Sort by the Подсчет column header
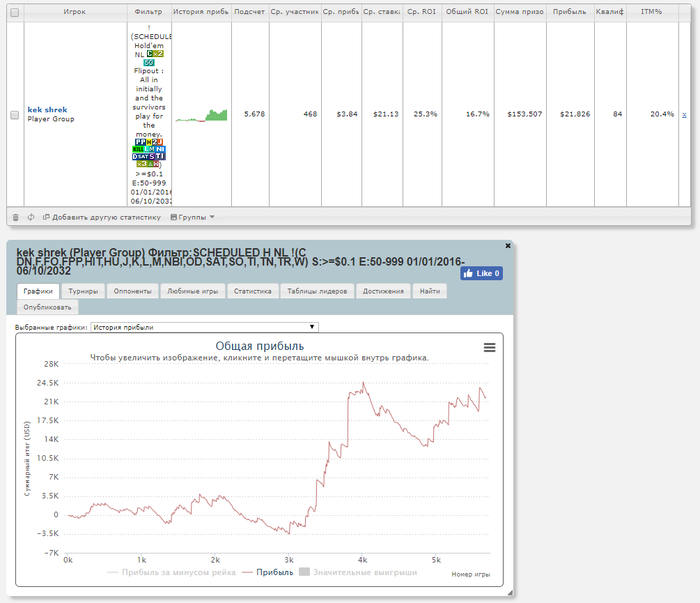 pos(250,12)
